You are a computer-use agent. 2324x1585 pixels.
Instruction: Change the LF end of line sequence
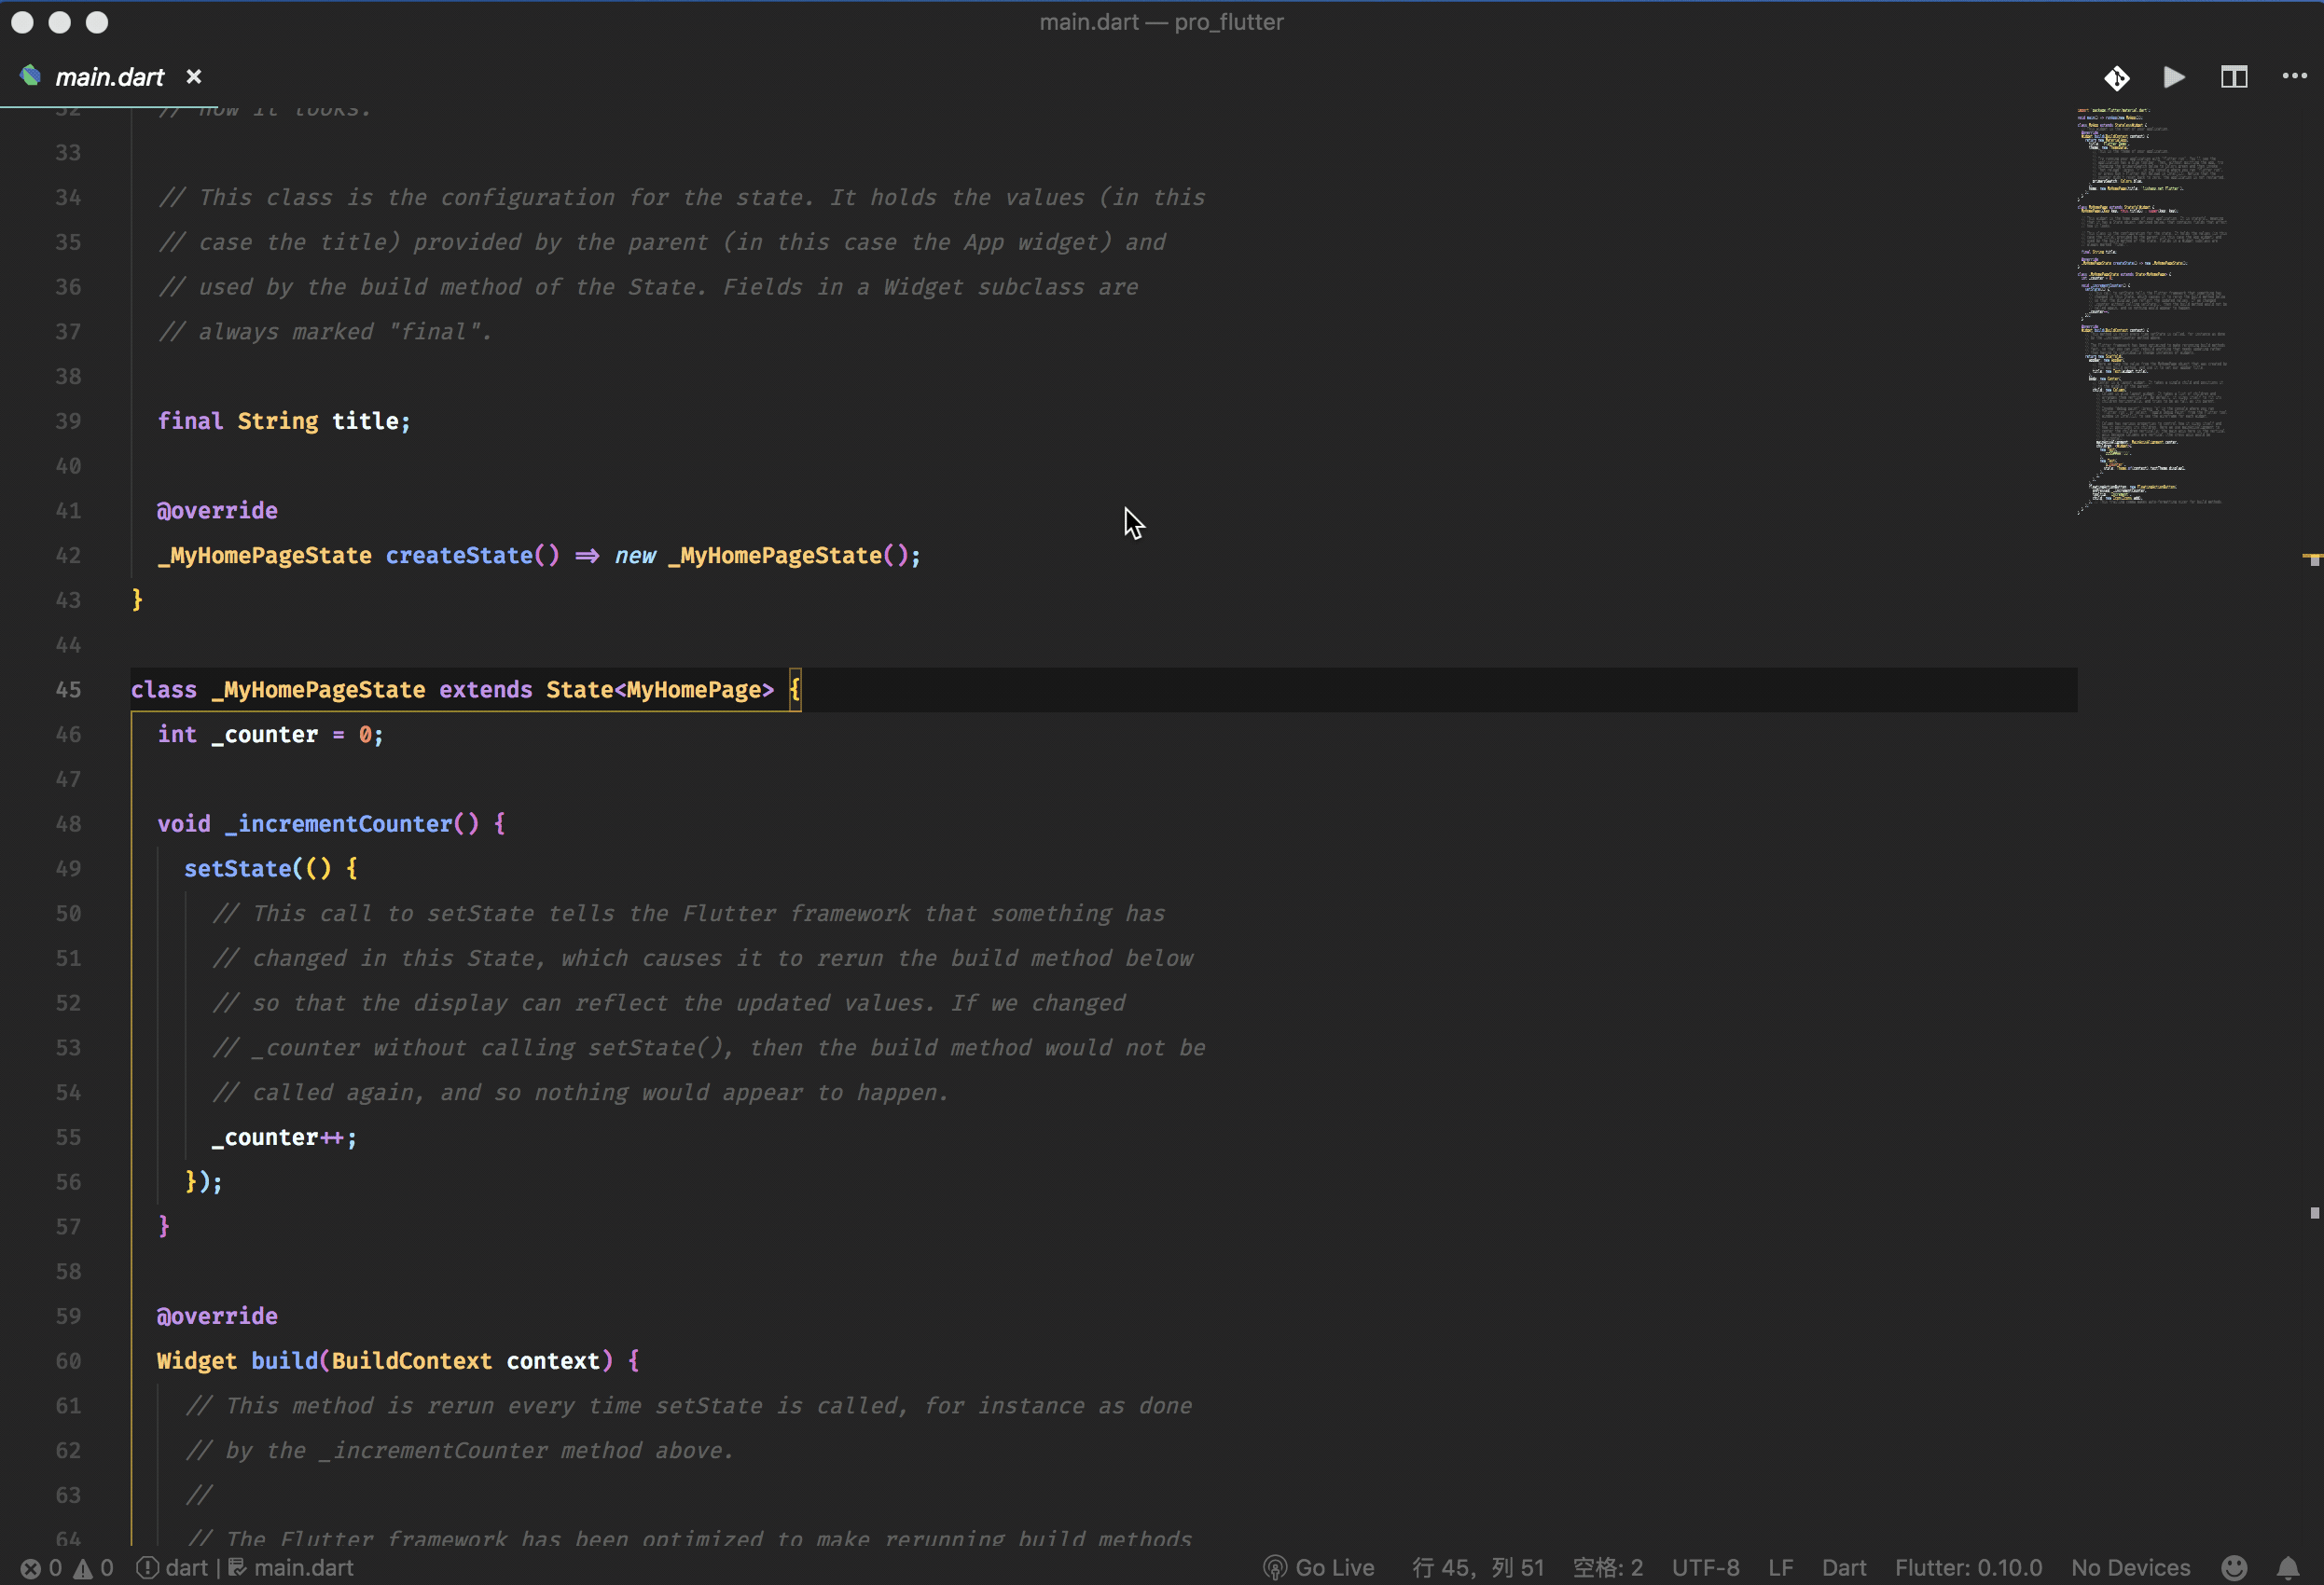click(x=1780, y=1567)
